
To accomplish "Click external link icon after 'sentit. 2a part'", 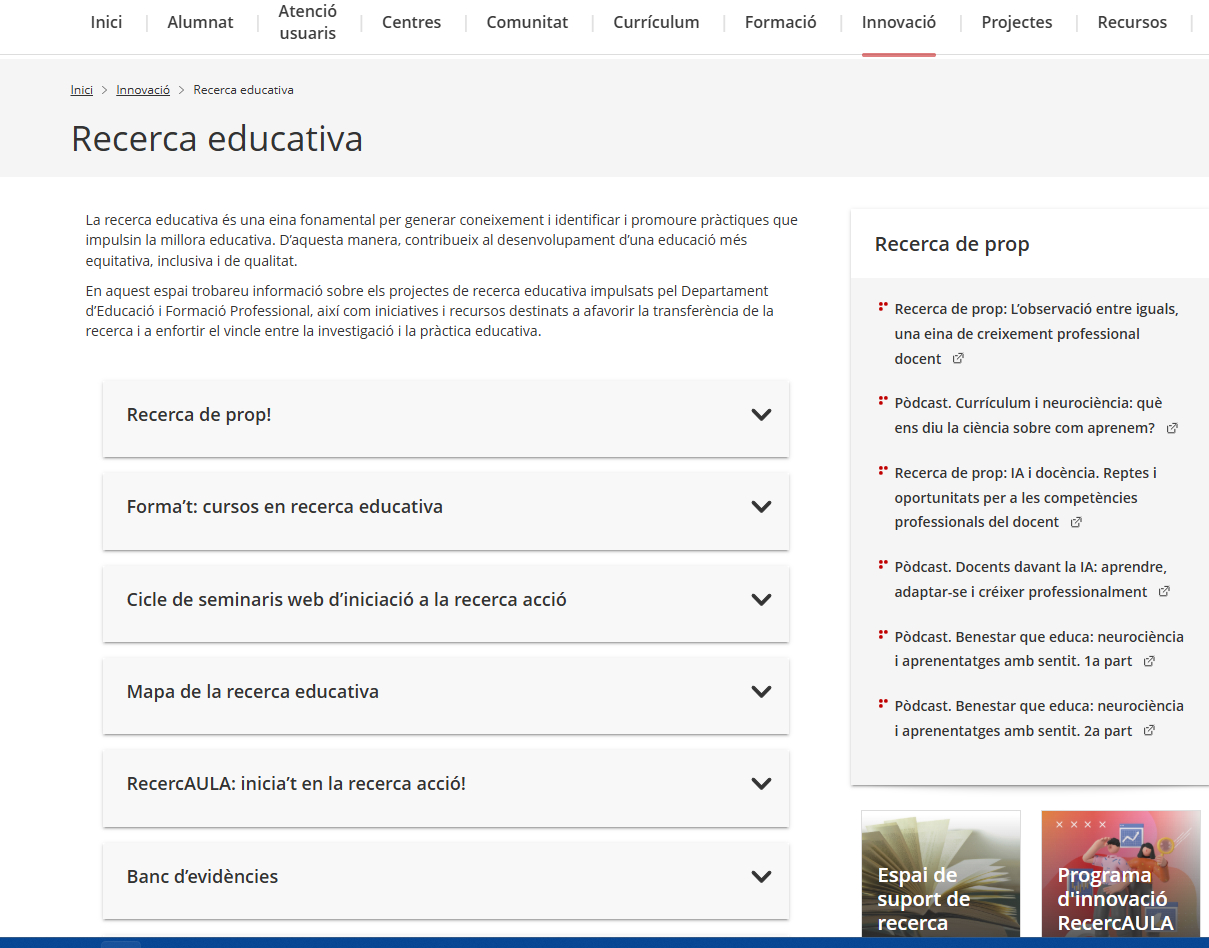I will (1149, 731).
